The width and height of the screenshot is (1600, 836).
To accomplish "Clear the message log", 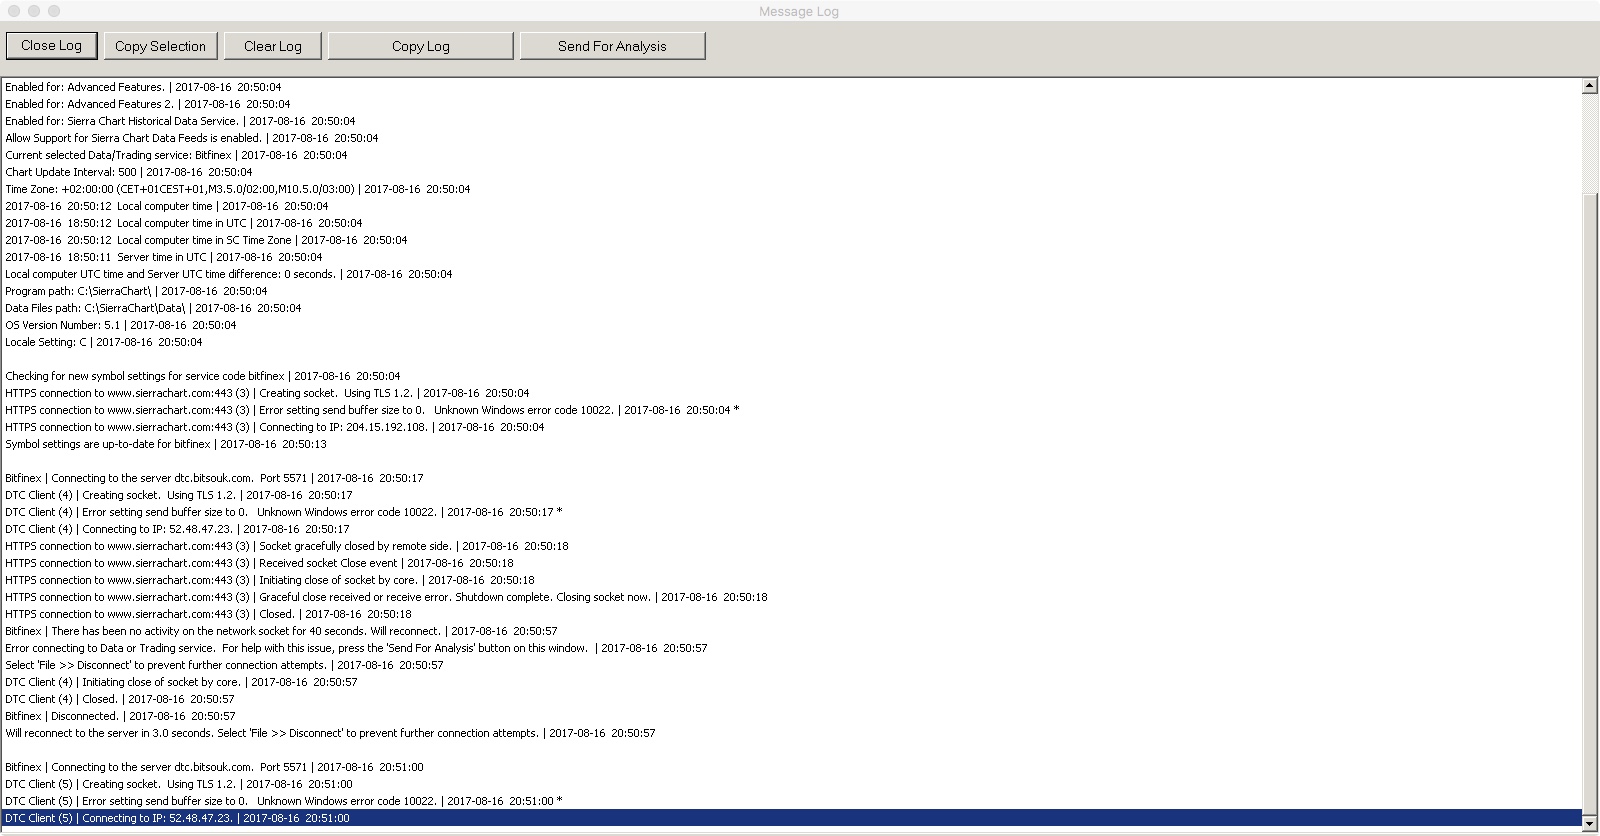I will click(x=273, y=46).
